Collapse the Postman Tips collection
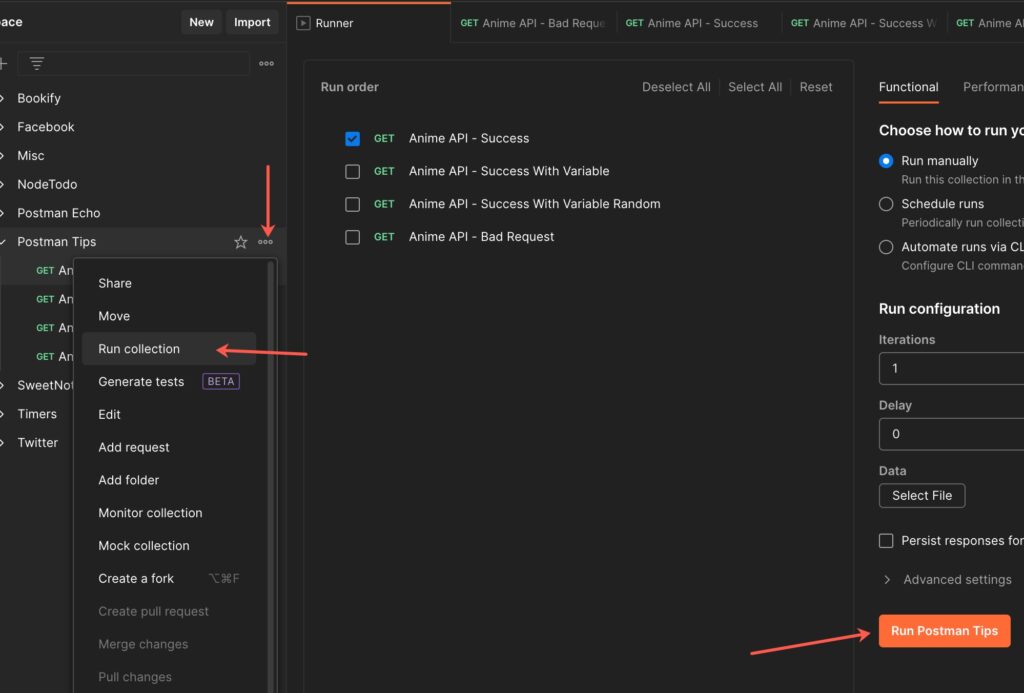This screenshot has width=1024, height=693. tap(4, 242)
